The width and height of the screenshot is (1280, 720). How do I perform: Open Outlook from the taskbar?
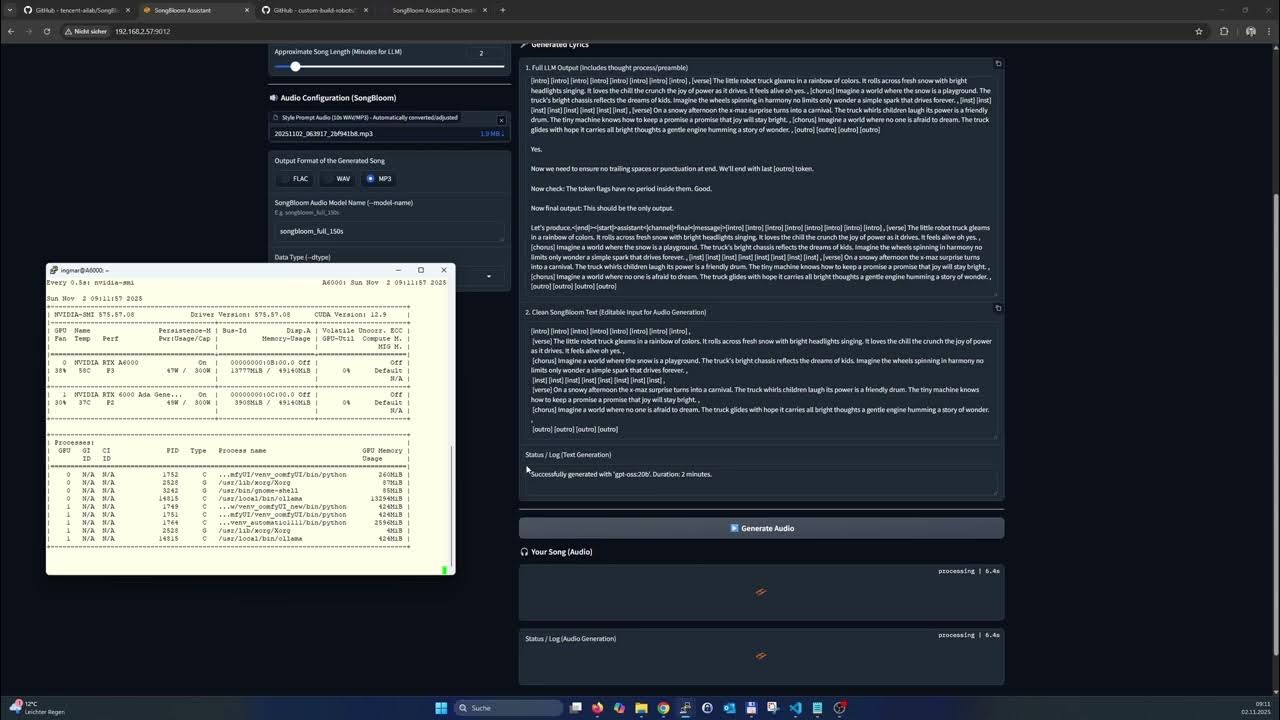coord(730,708)
